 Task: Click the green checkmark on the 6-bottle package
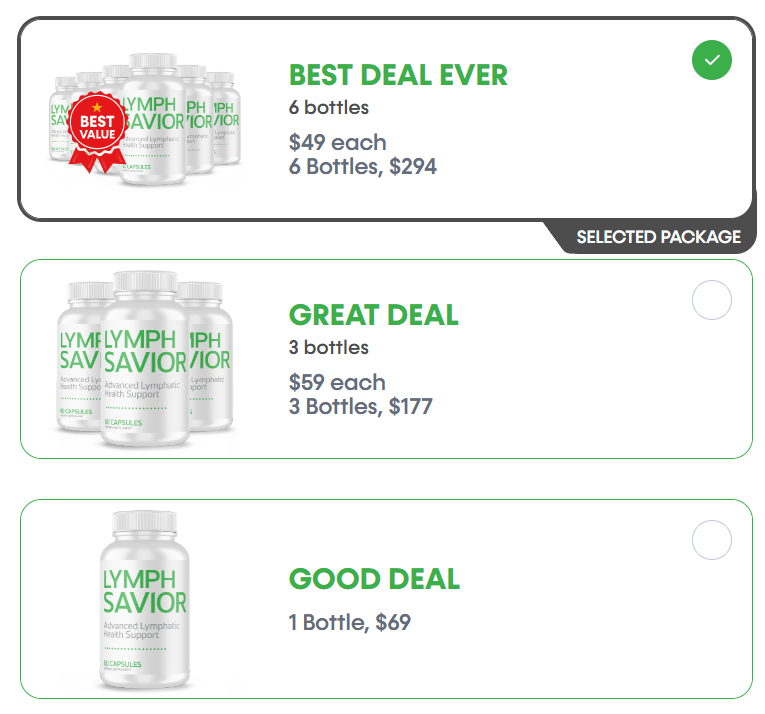[711, 60]
